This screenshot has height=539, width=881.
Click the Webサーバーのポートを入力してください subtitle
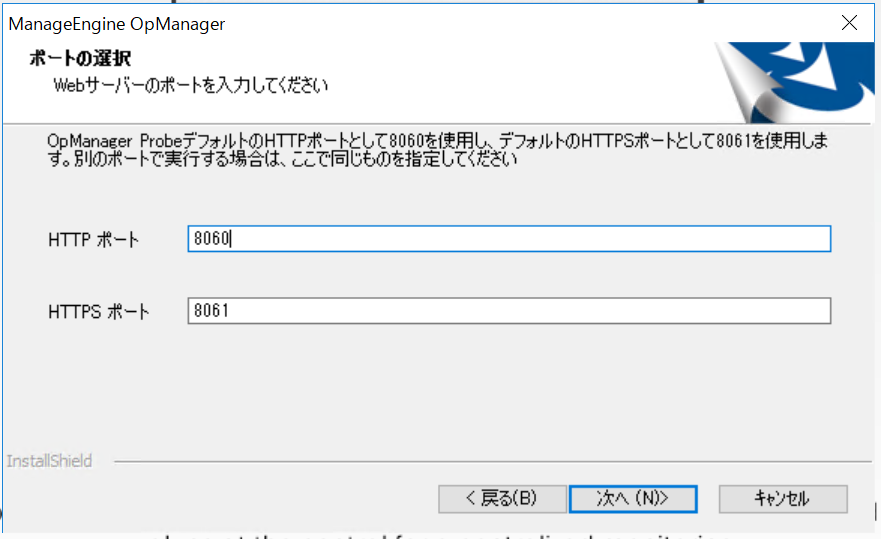click(x=190, y=85)
